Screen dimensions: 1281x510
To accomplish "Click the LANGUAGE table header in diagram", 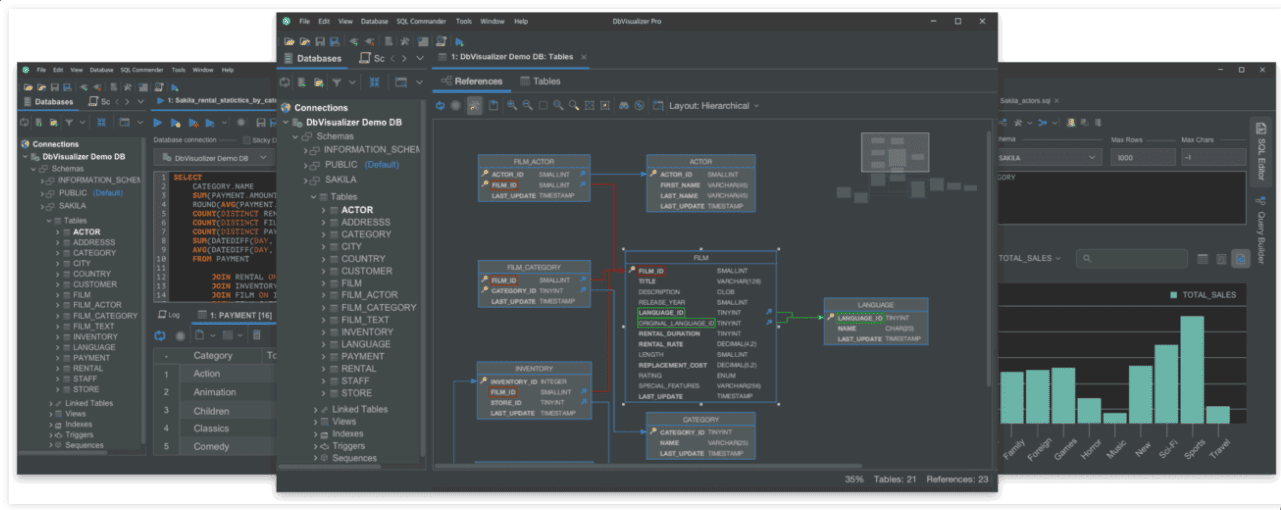I will 876,304.
